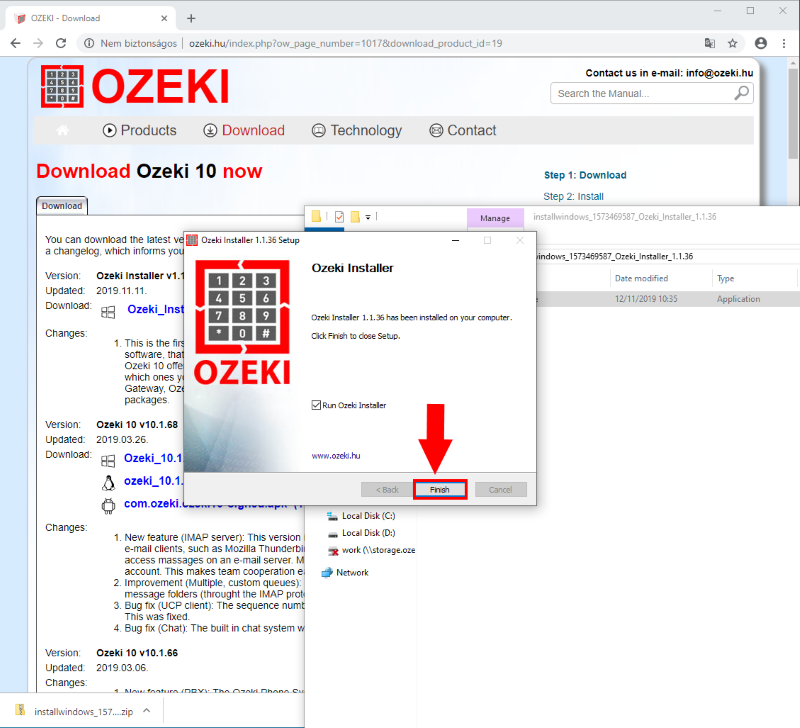The image size is (800, 728).
Task: Click the zip file icon in downloads bar
Action: (x=20, y=710)
